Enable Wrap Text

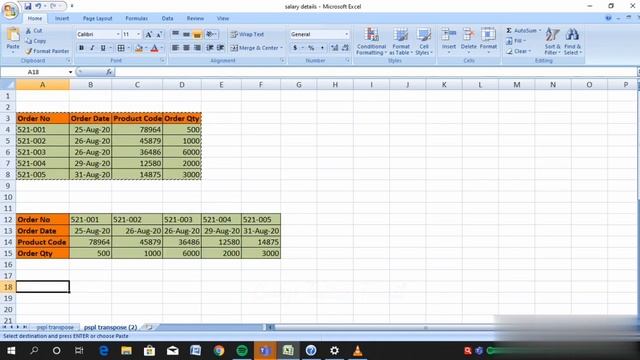pyautogui.click(x=247, y=34)
